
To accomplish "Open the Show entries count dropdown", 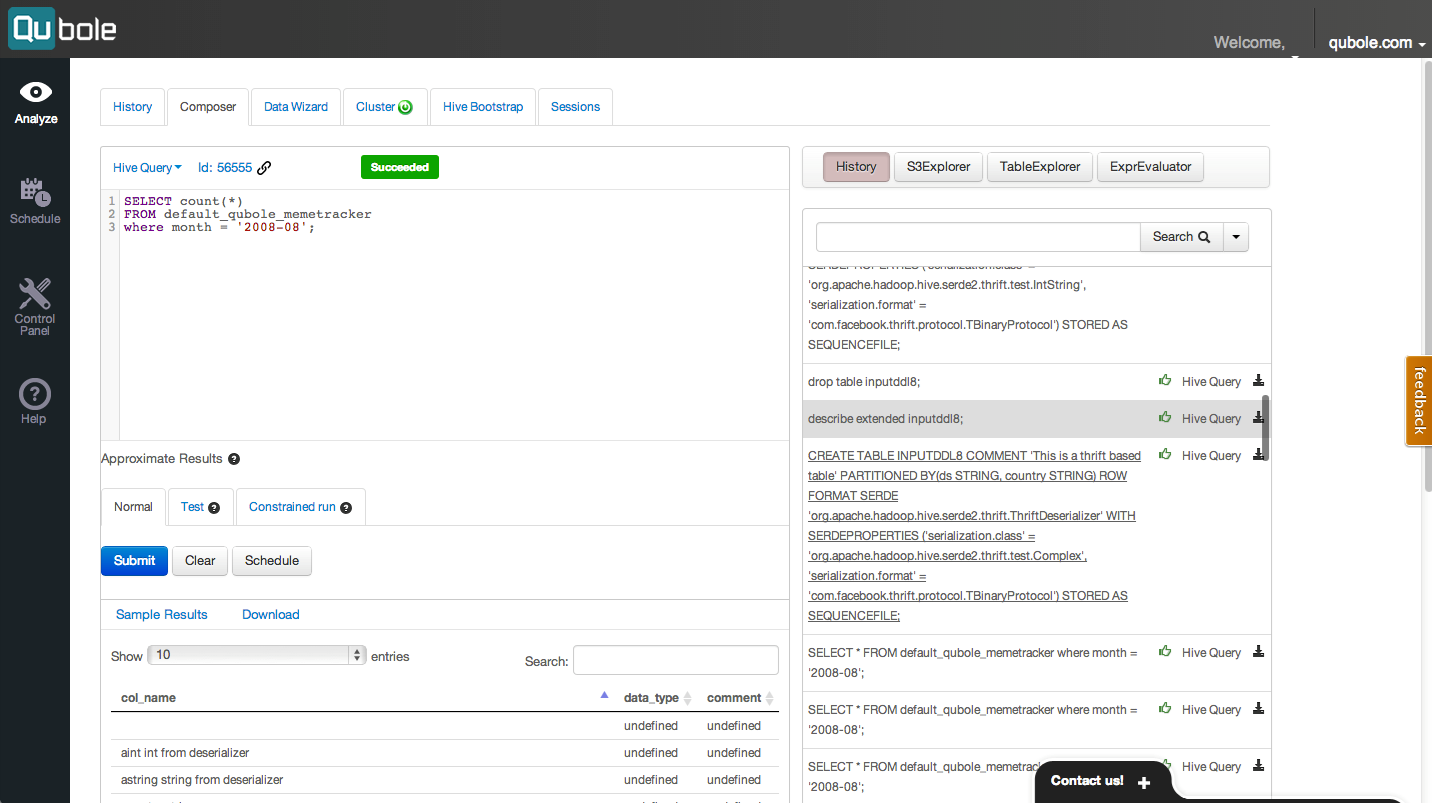I will coord(257,655).
